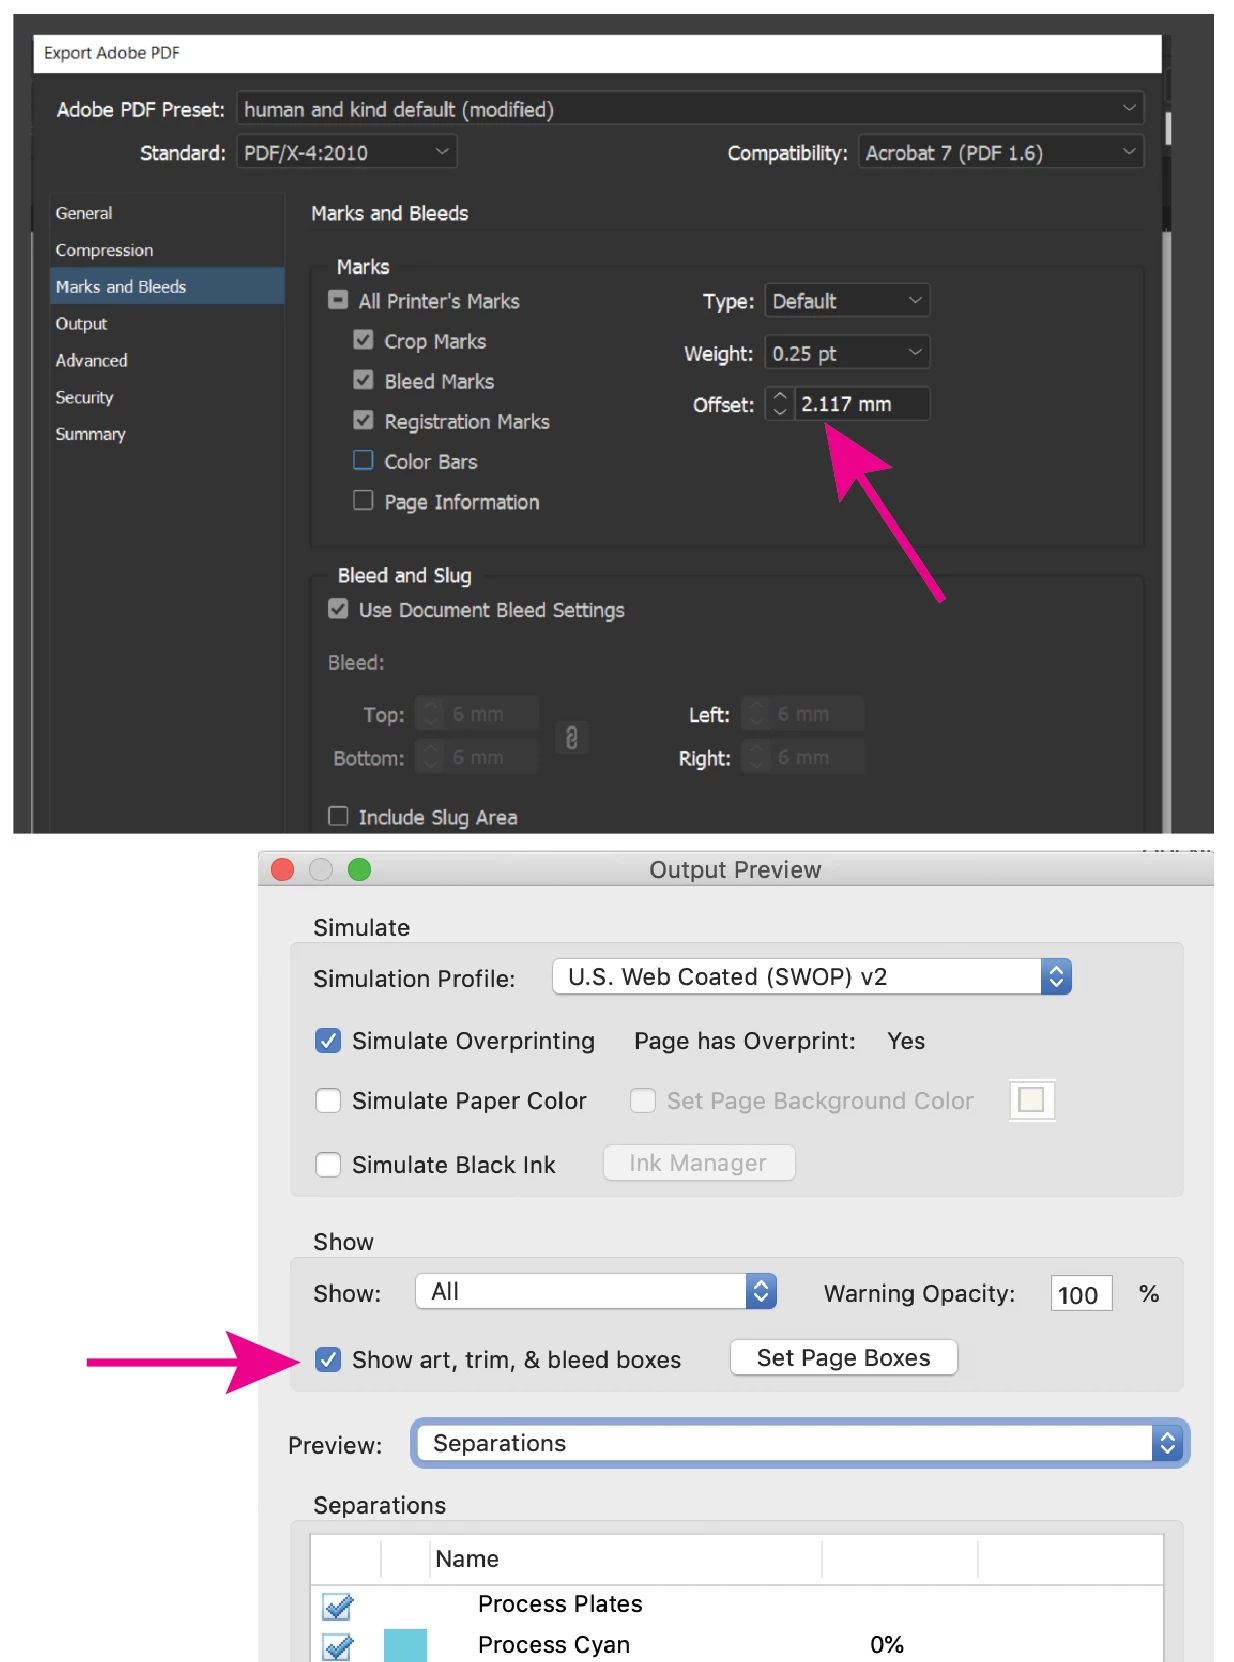Enable Simulate Black Ink

[328, 1165]
